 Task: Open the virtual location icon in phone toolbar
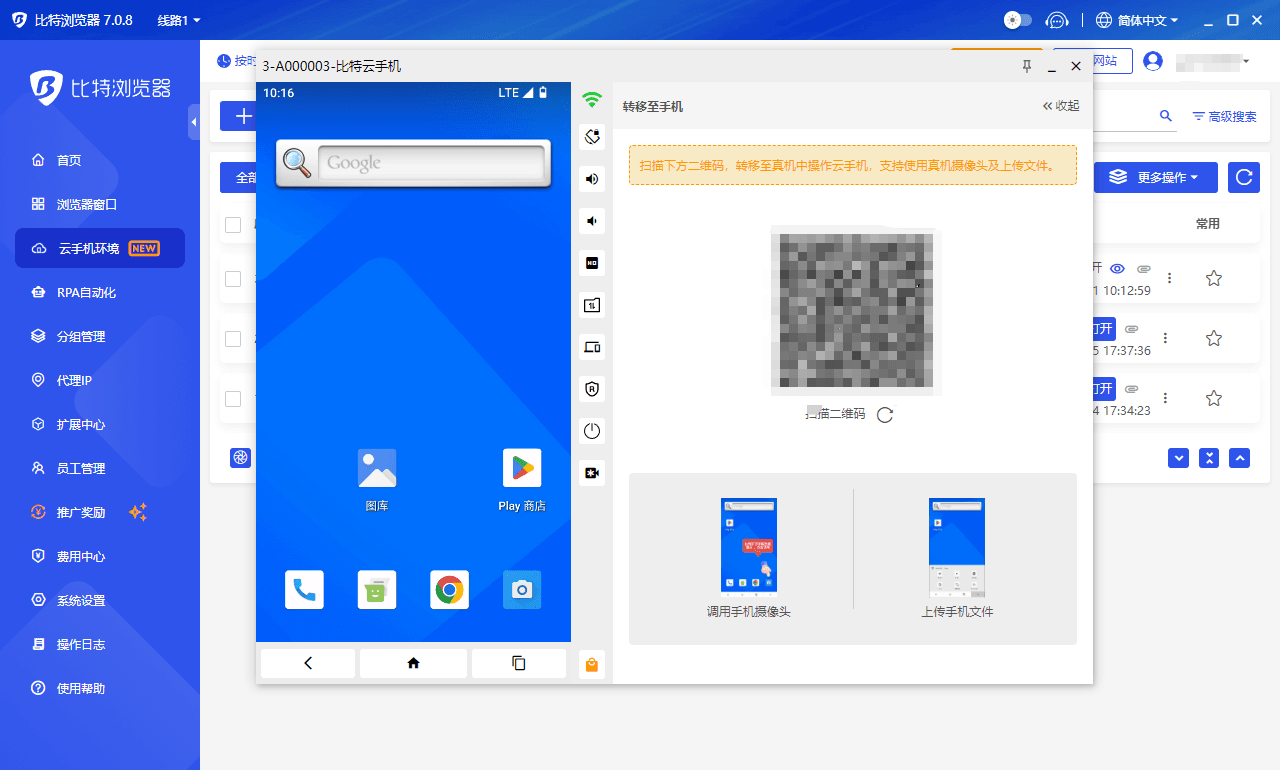click(591, 136)
